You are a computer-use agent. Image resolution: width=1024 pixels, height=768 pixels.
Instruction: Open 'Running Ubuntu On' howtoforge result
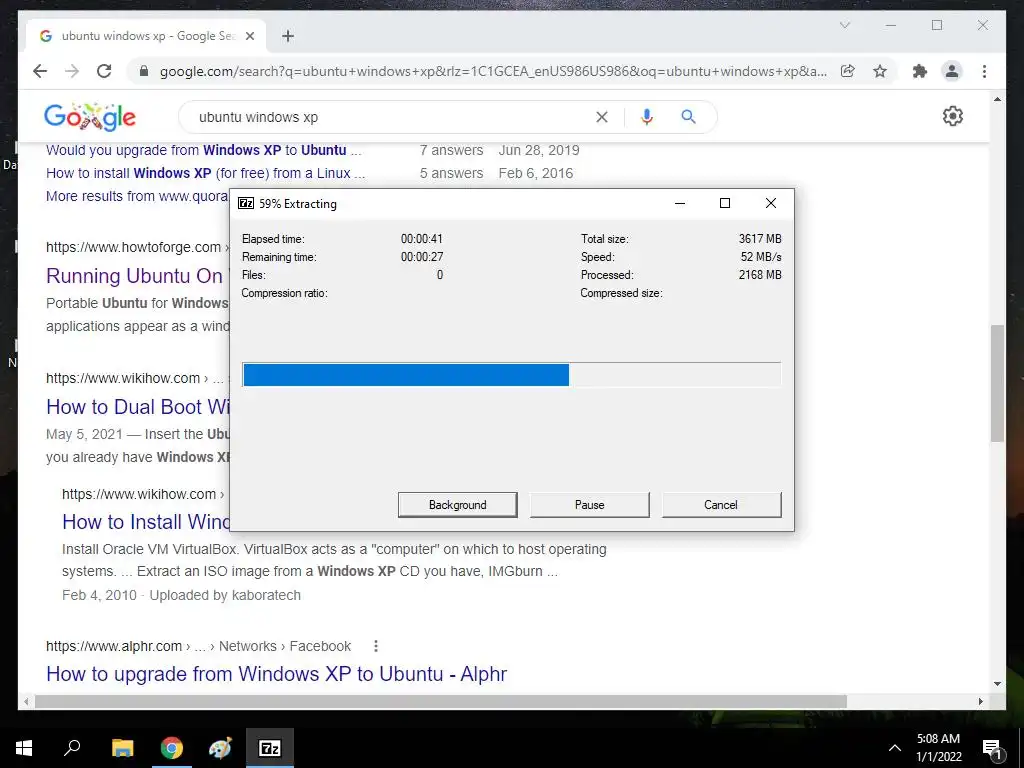point(137,276)
